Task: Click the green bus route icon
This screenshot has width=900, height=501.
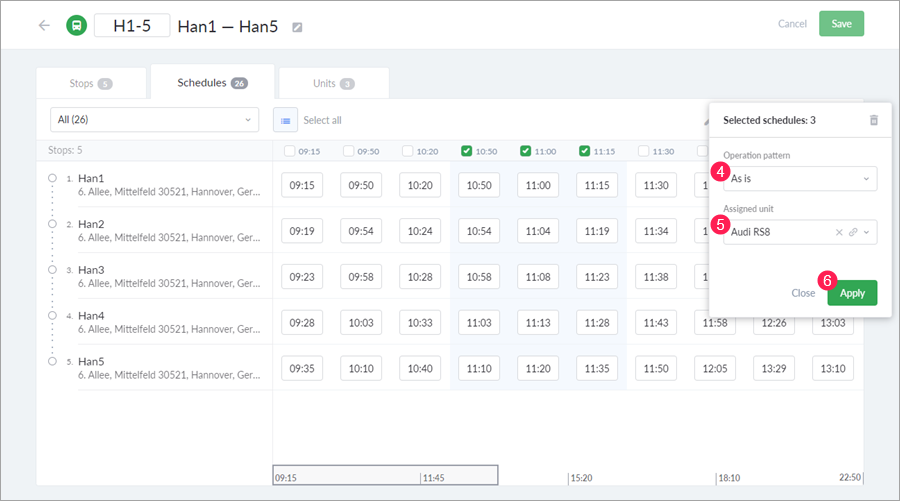Action: click(77, 25)
